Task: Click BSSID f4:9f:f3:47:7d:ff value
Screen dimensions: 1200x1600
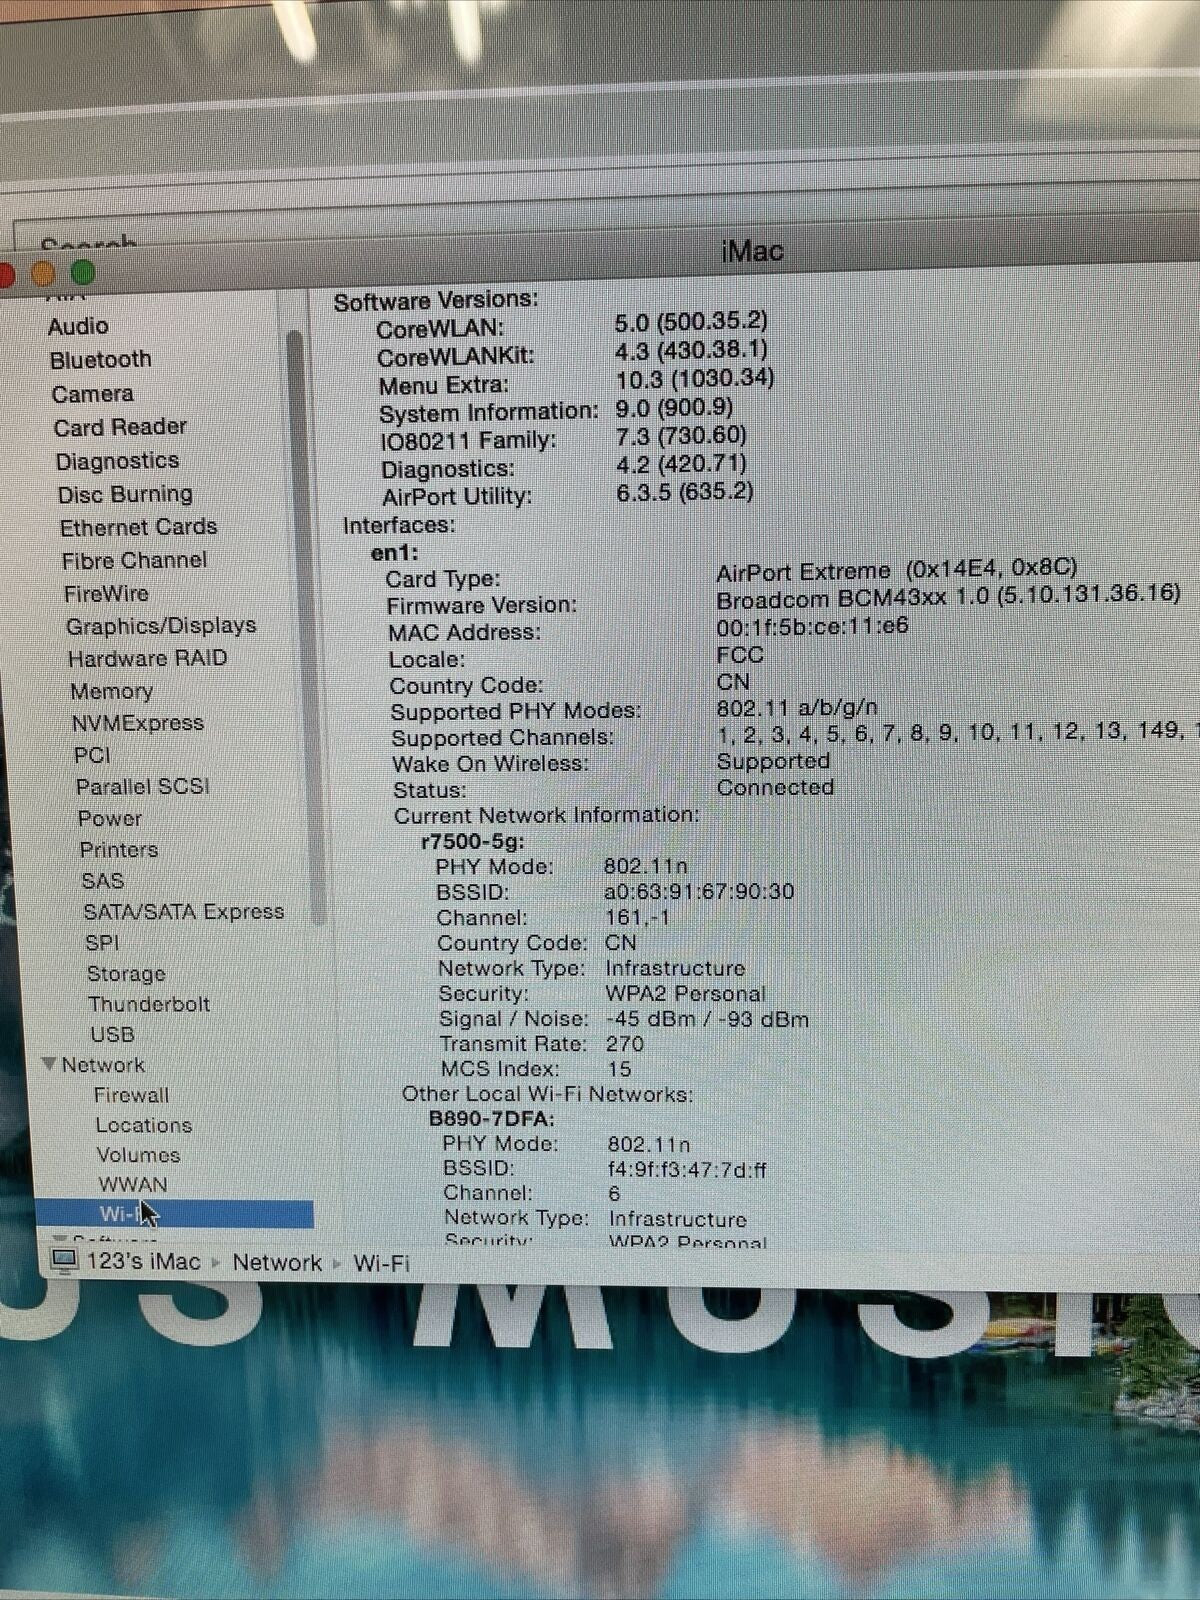Action: pyautogui.click(x=687, y=1169)
